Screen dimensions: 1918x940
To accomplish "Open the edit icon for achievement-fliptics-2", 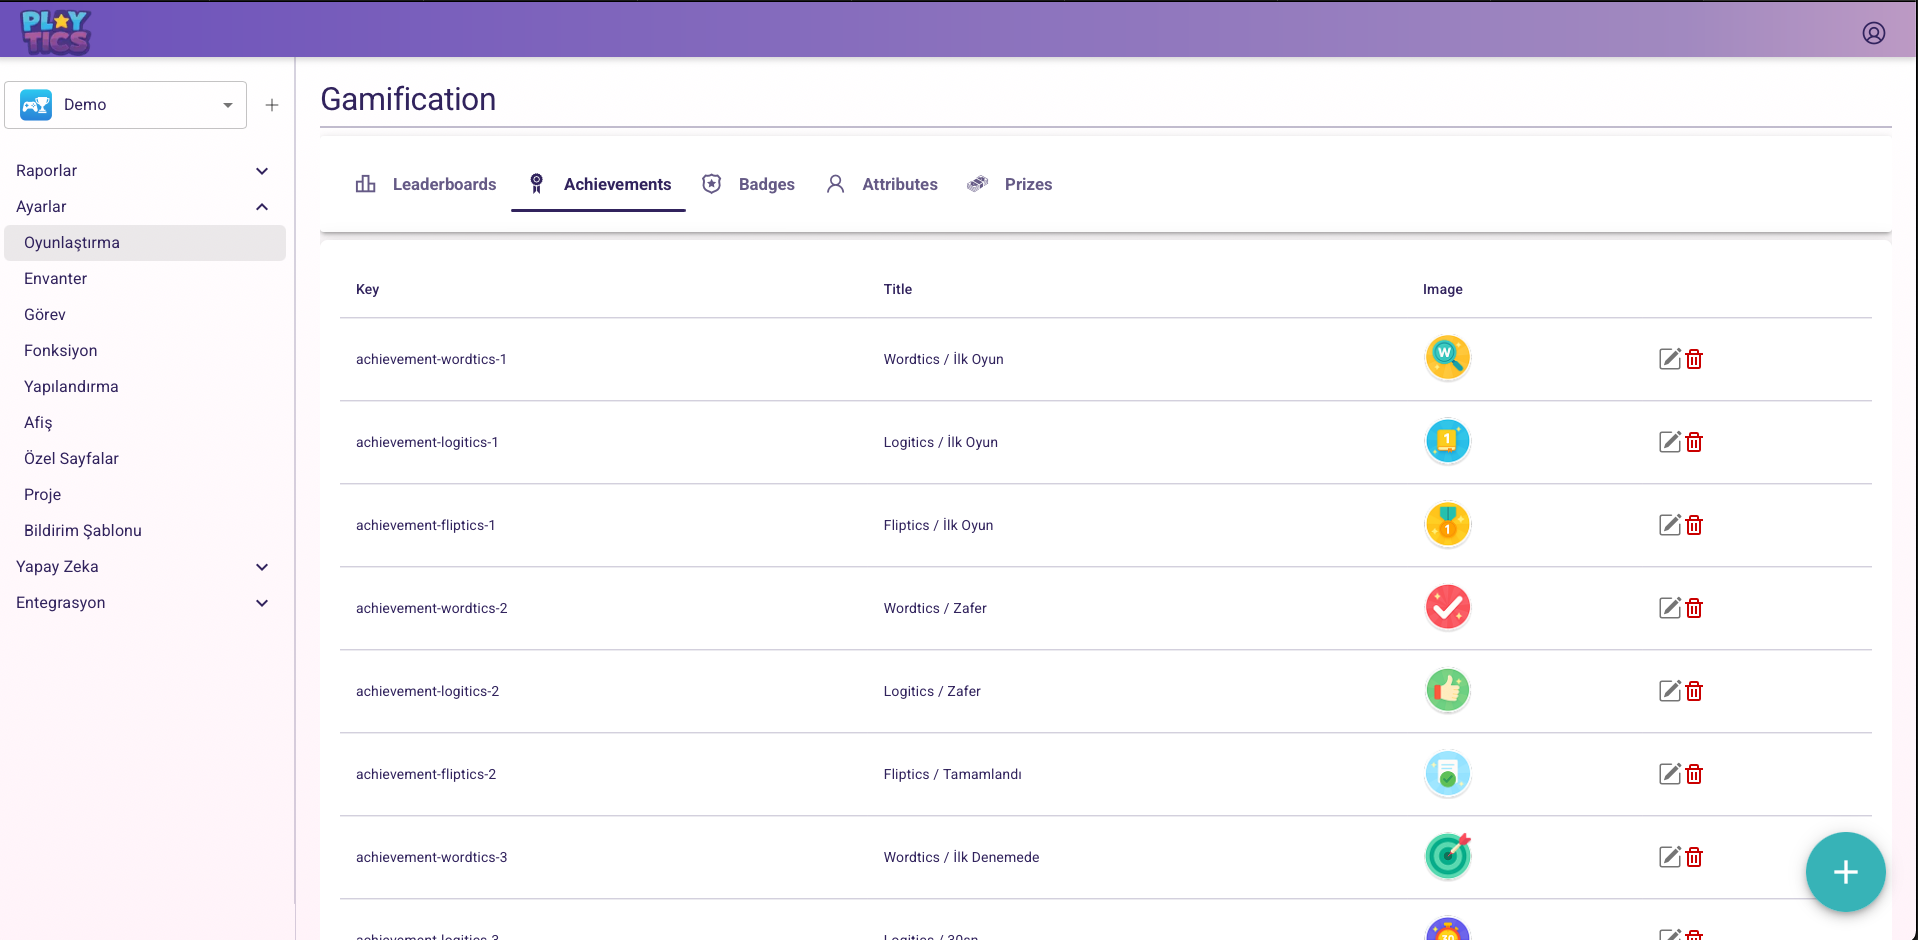I will pyautogui.click(x=1668, y=773).
